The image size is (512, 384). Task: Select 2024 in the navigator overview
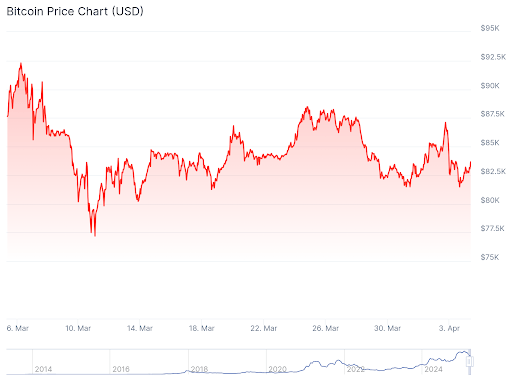(x=433, y=369)
